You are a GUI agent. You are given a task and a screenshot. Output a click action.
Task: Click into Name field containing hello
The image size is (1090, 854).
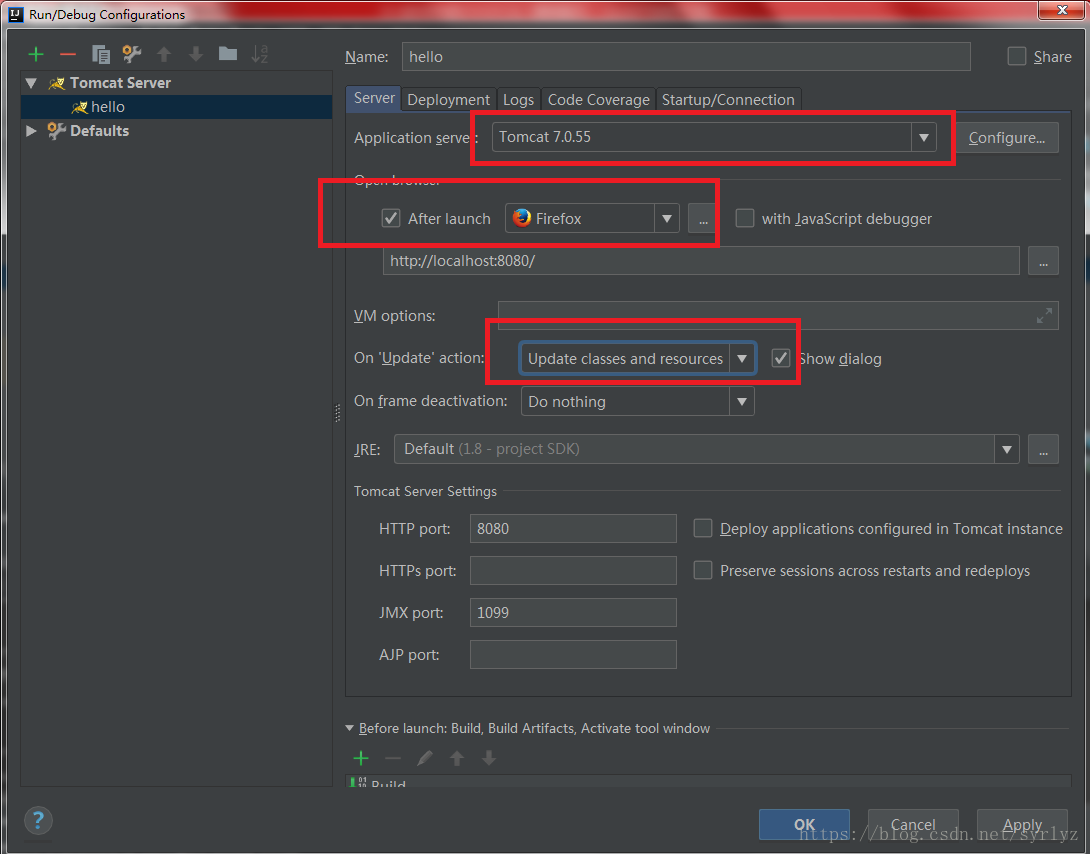pyautogui.click(x=685, y=57)
